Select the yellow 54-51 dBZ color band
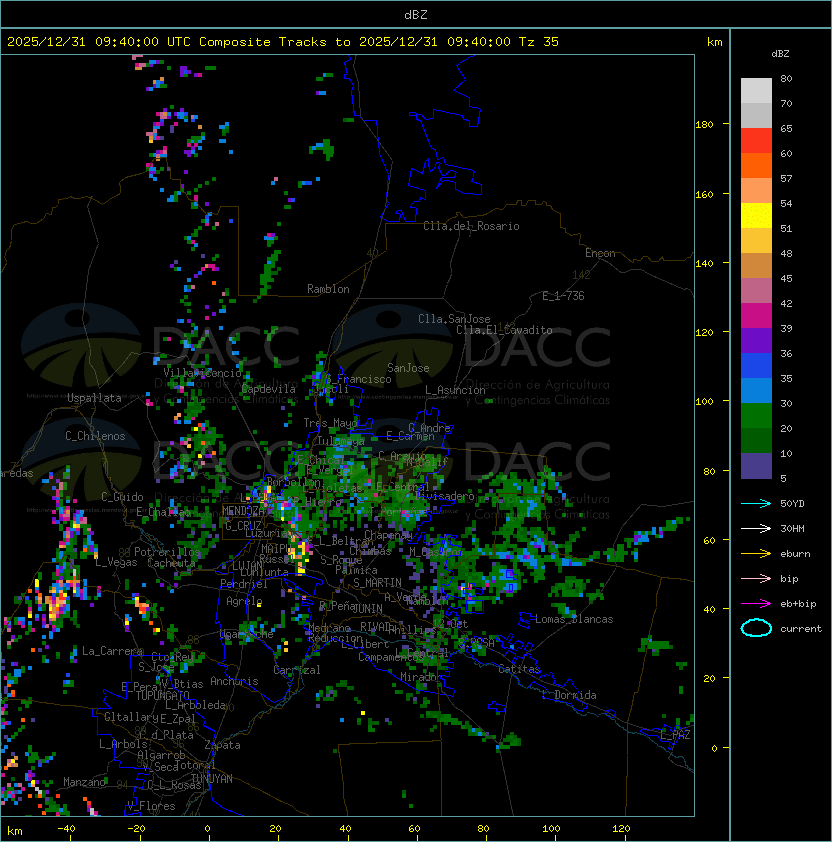Screen dimensions: 832x842 [756, 216]
